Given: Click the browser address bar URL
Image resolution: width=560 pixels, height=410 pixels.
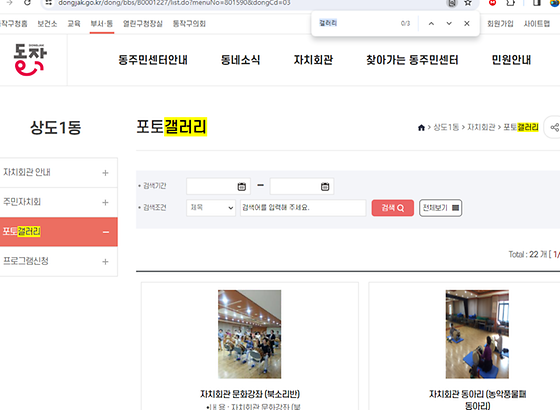Looking at the screenshot, I should tap(174, 3).
